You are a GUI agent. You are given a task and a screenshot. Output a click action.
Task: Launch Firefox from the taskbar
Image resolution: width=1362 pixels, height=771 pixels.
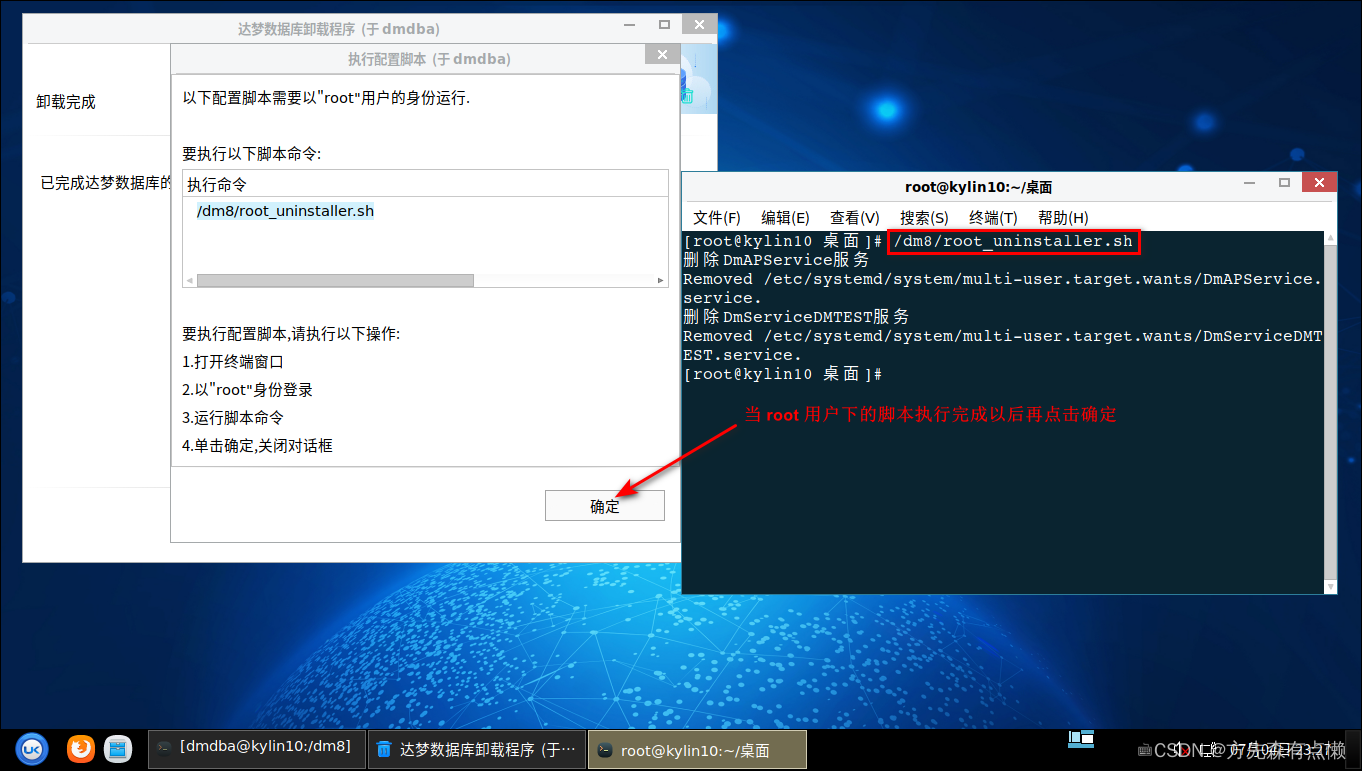pyautogui.click(x=81, y=748)
